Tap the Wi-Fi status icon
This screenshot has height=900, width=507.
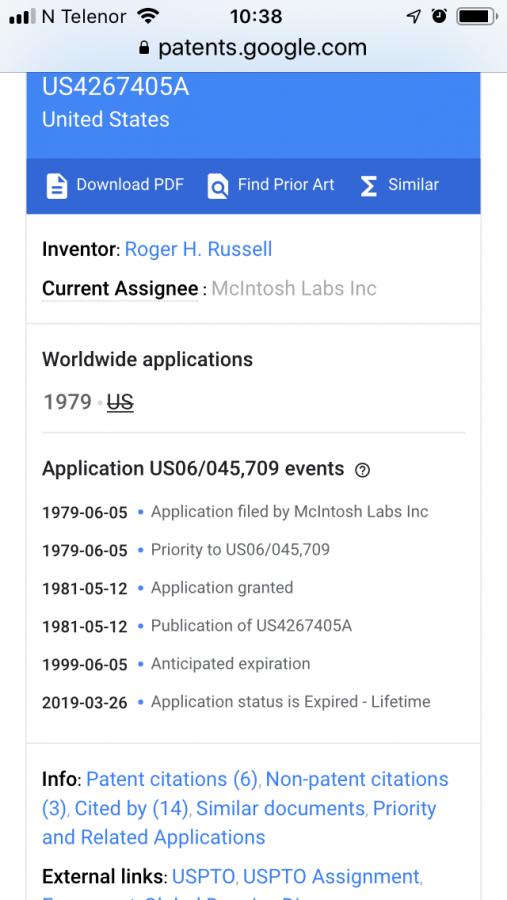tap(148, 16)
